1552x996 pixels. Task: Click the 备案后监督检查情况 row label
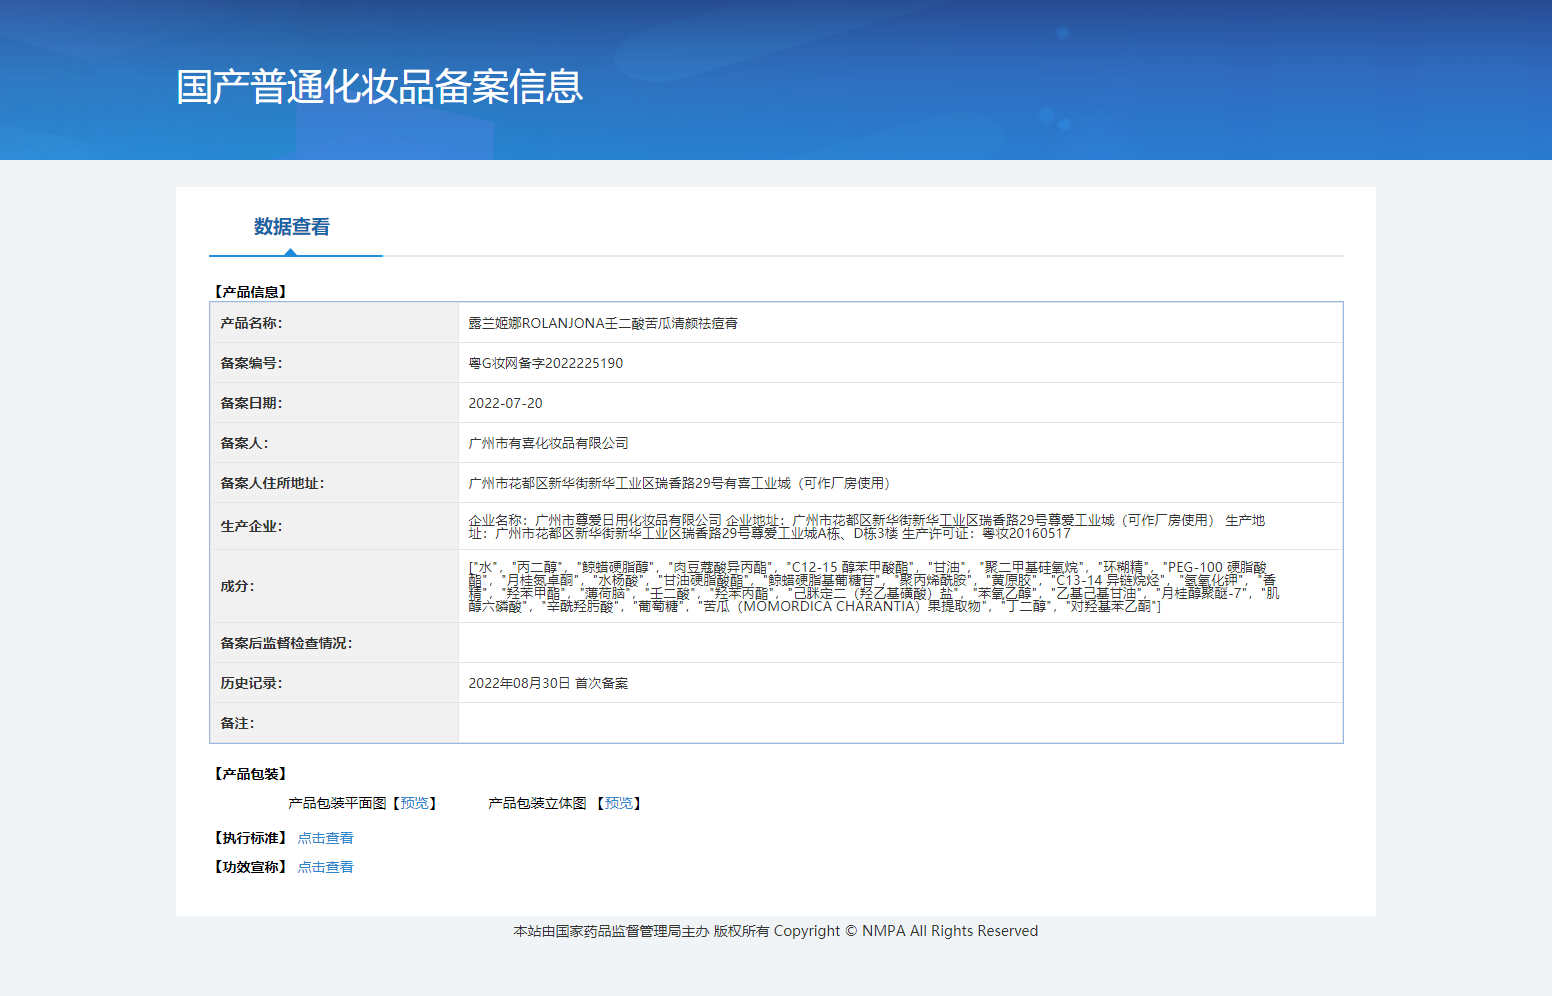tap(286, 643)
